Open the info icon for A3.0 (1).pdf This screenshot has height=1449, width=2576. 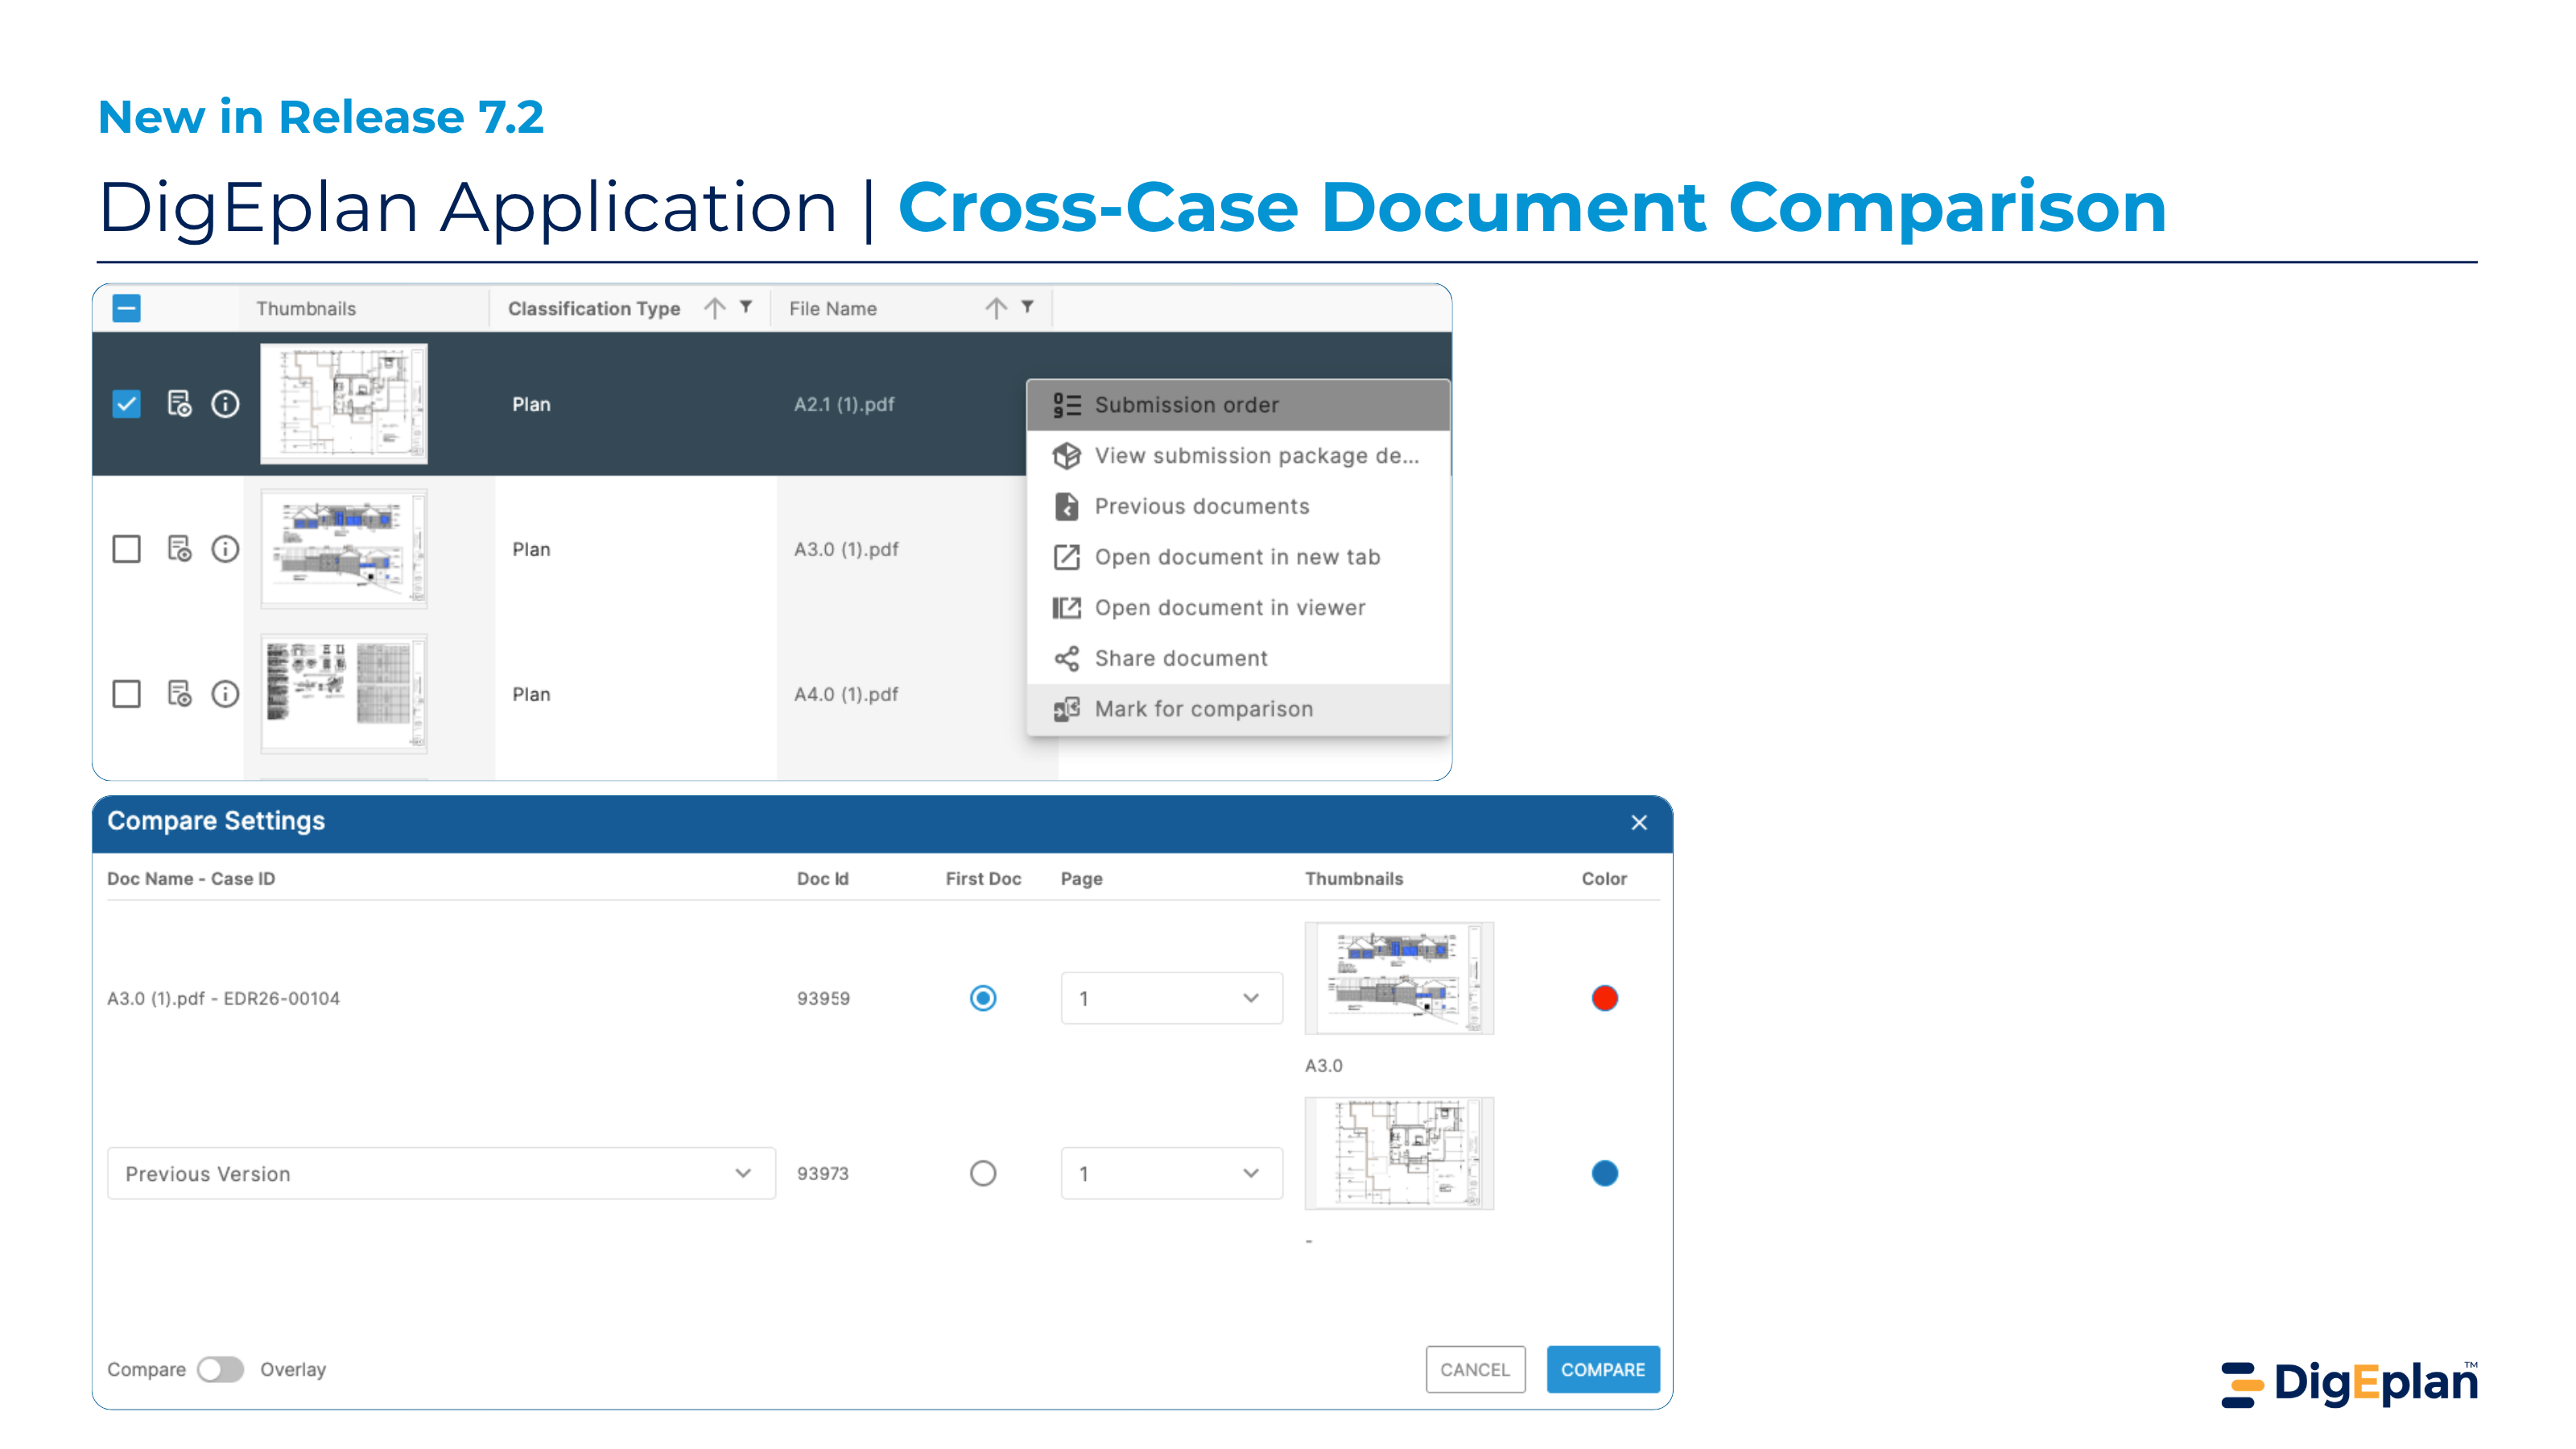(x=225, y=549)
